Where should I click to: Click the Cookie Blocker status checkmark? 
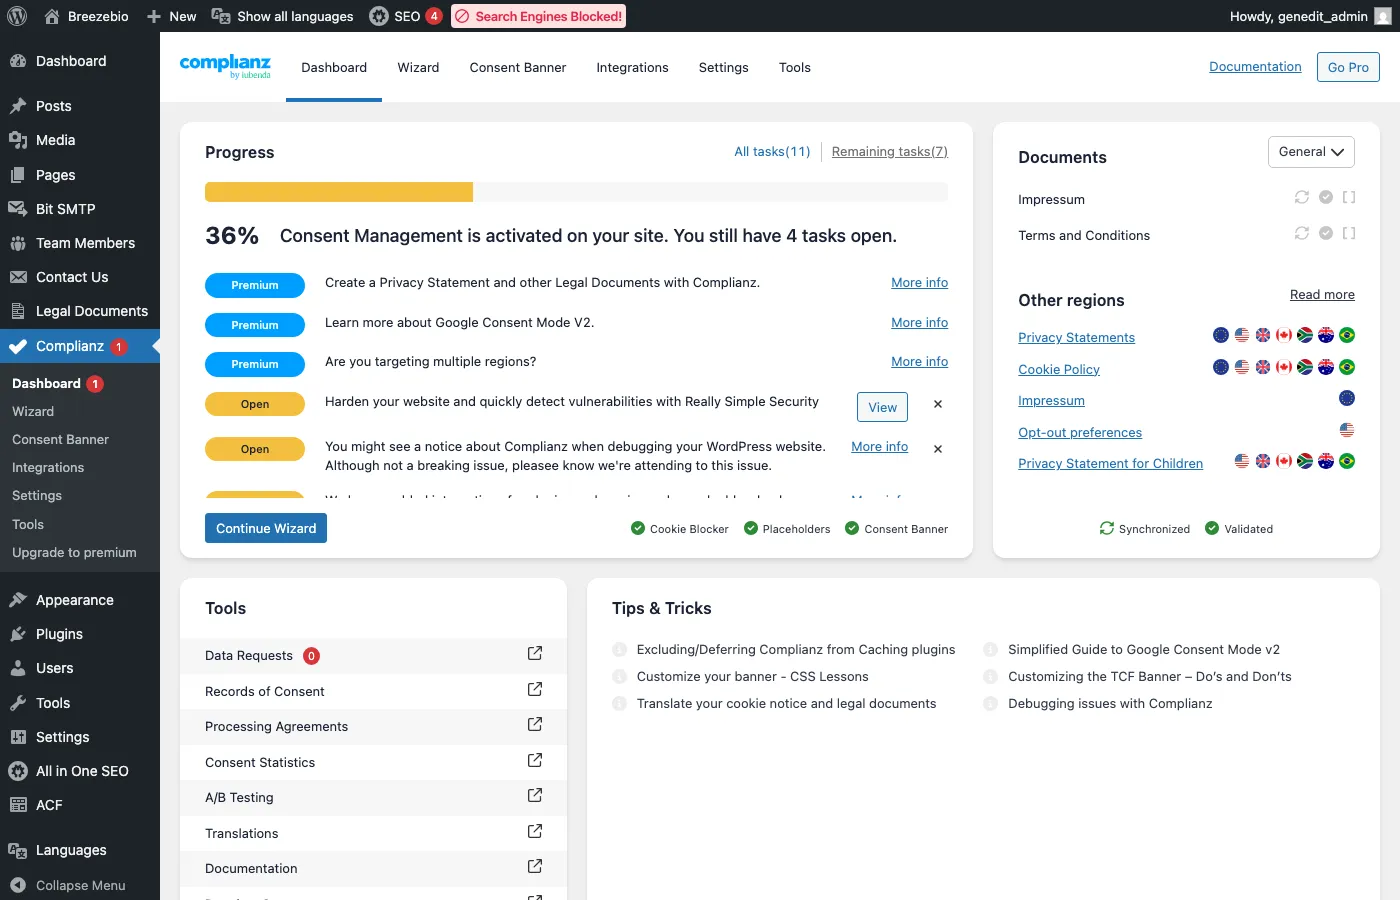tap(638, 529)
